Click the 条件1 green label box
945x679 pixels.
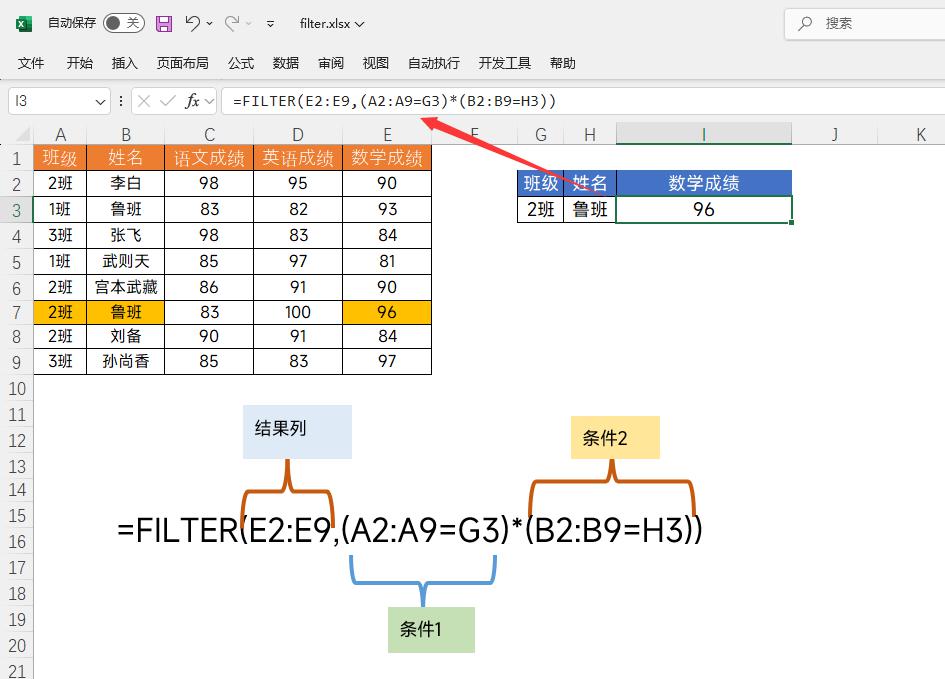pyautogui.click(x=432, y=630)
